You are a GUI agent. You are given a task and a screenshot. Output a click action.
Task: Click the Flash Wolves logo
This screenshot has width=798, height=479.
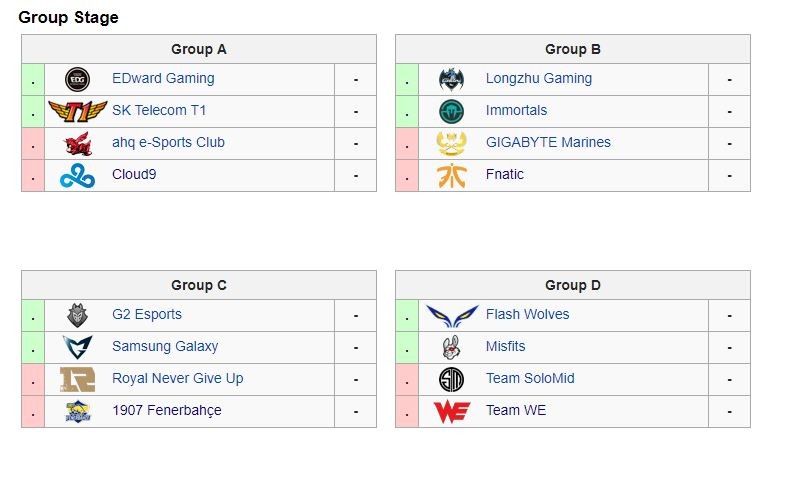click(452, 316)
